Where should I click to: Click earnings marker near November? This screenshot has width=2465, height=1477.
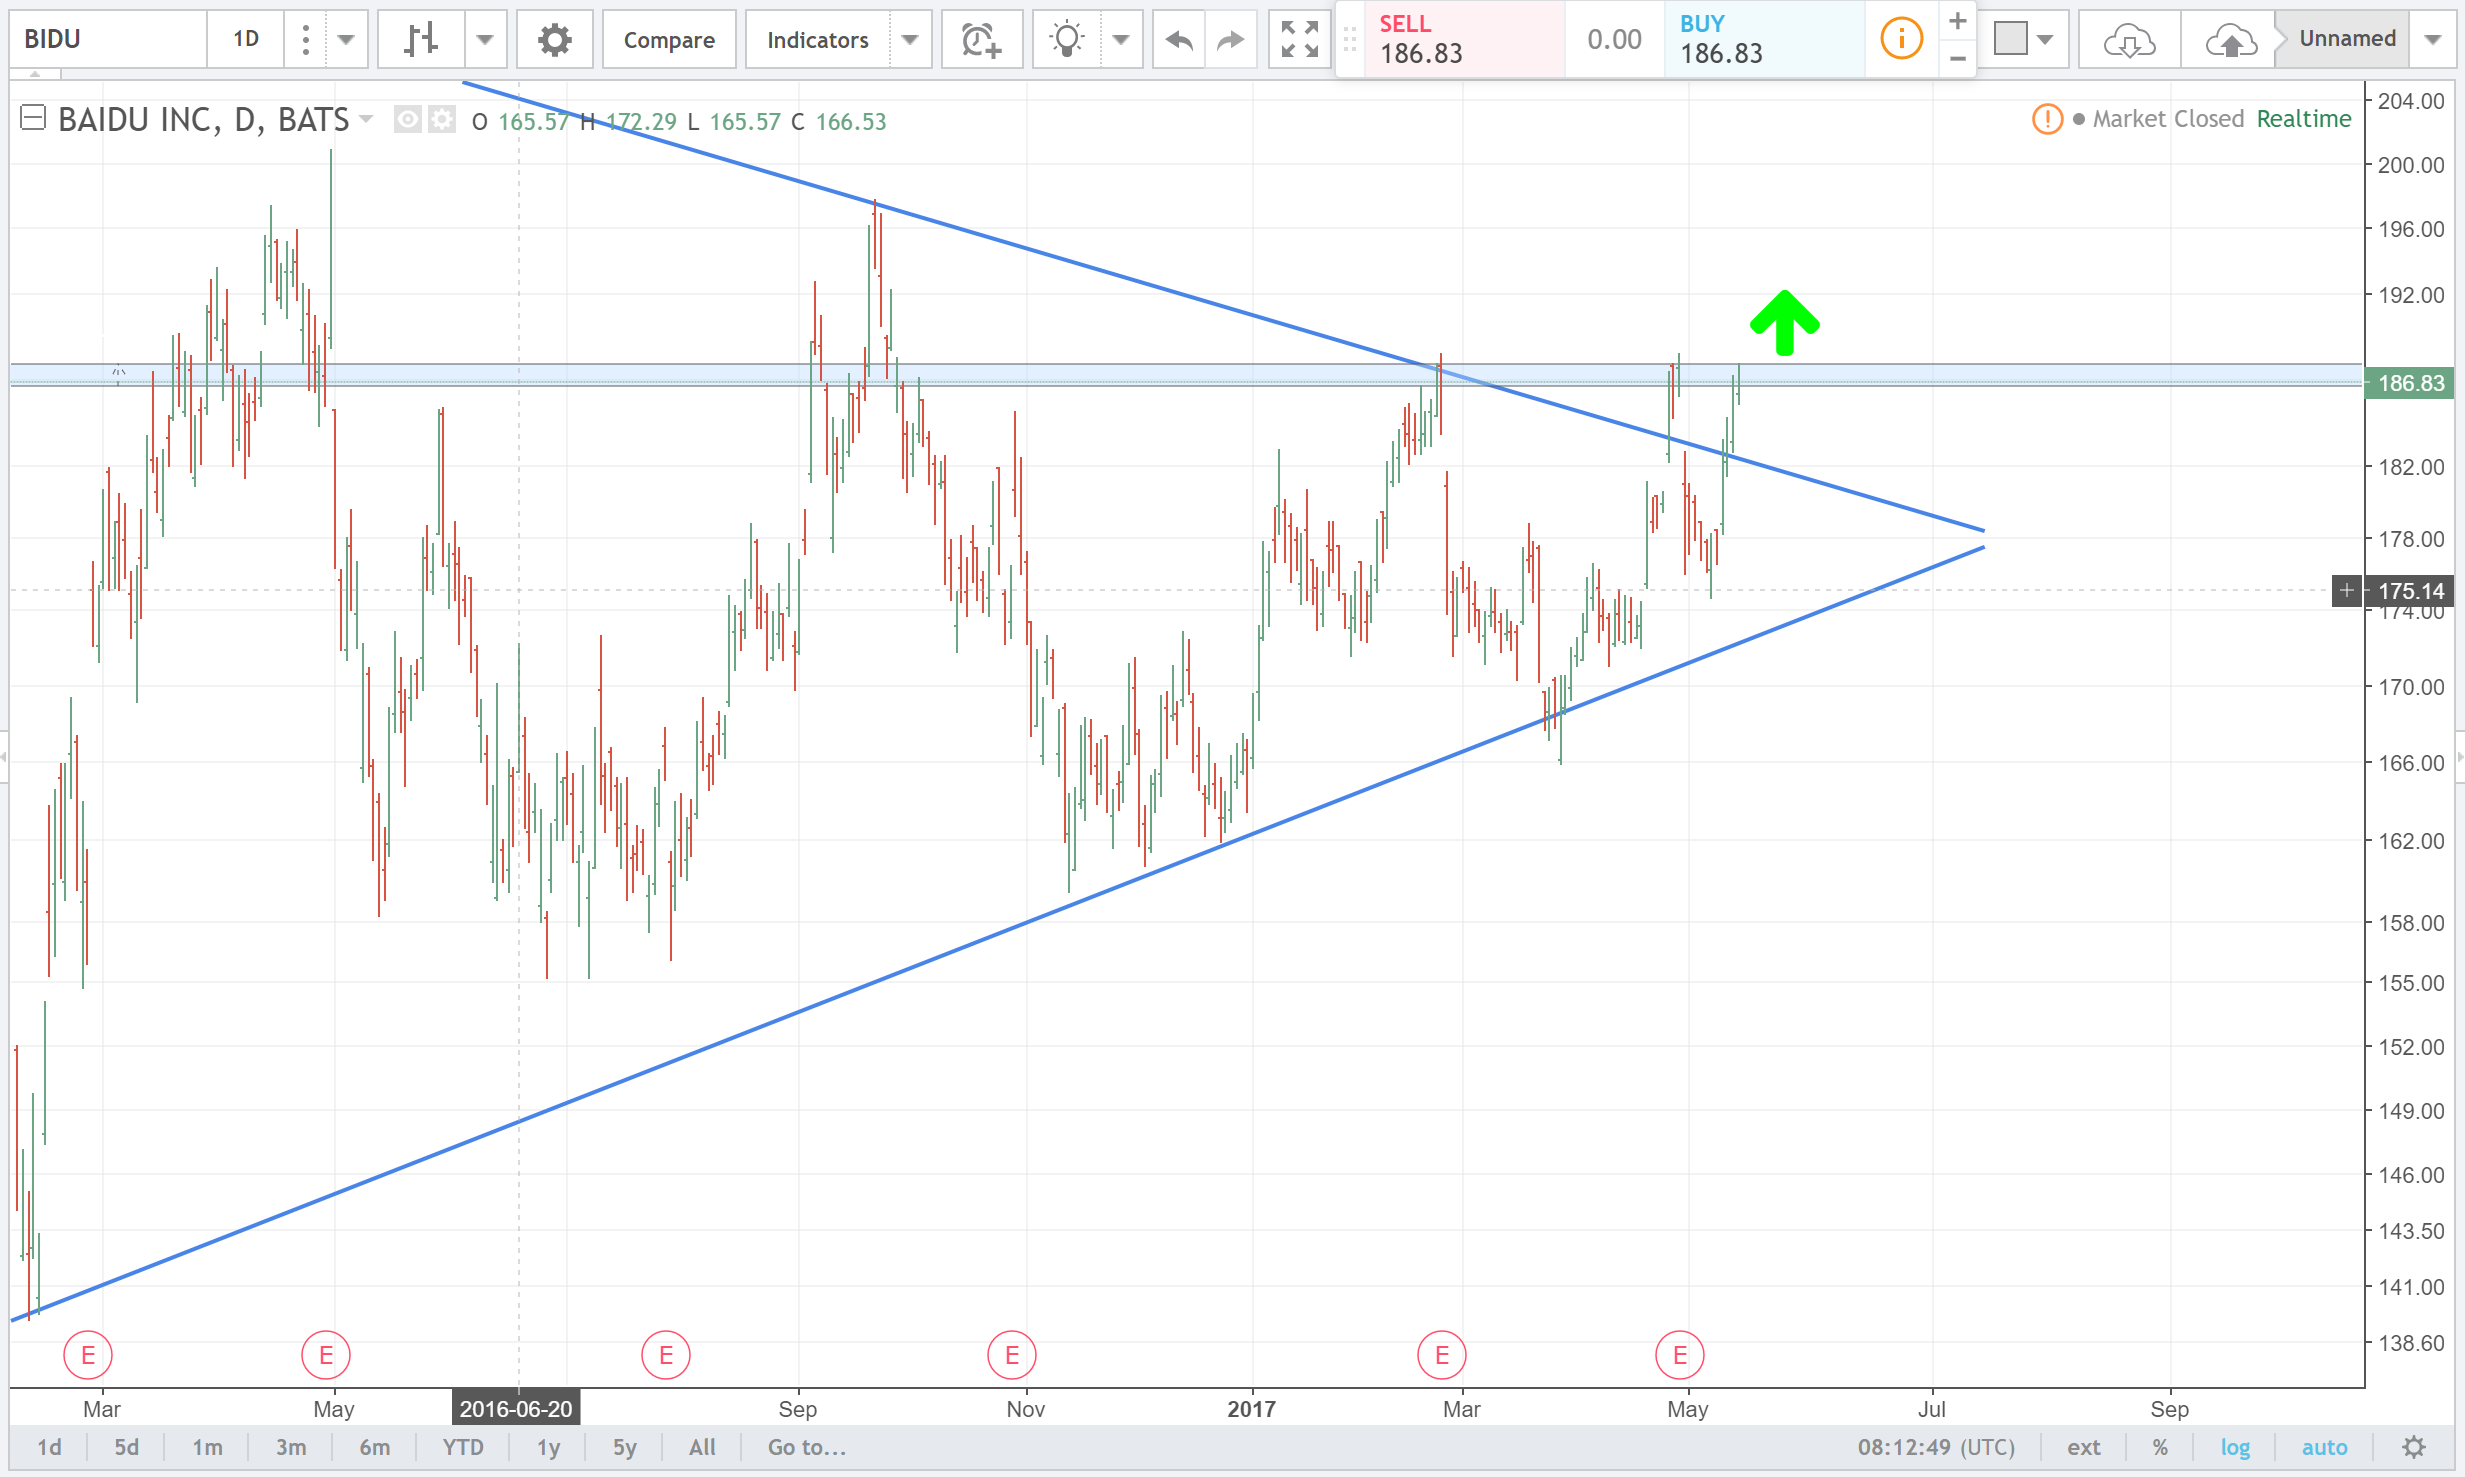coord(1012,1355)
